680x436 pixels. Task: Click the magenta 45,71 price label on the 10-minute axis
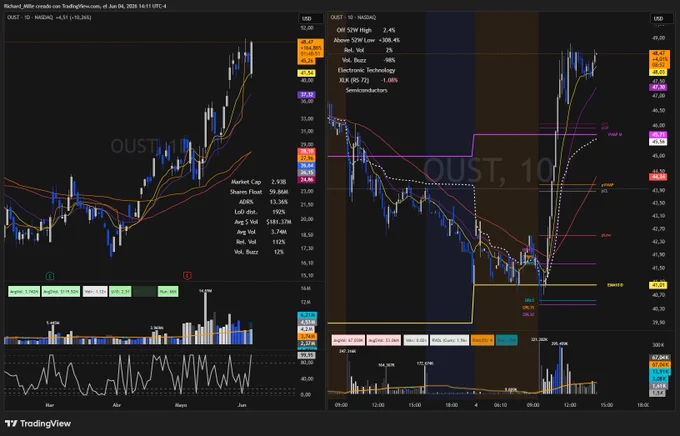pos(658,135)
